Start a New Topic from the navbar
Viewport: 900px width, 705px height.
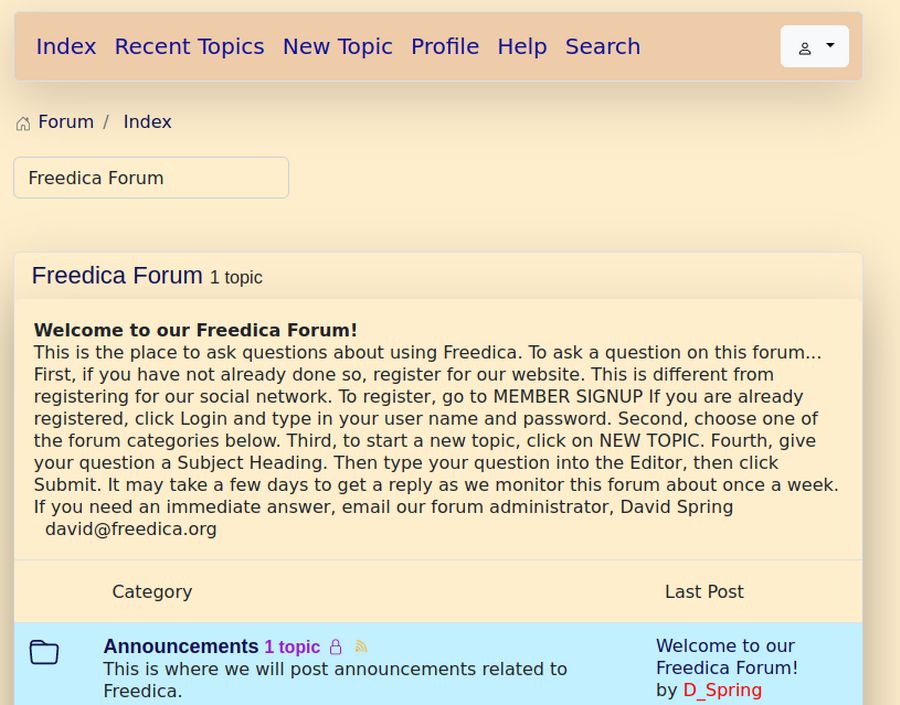[x=337, y=47]
